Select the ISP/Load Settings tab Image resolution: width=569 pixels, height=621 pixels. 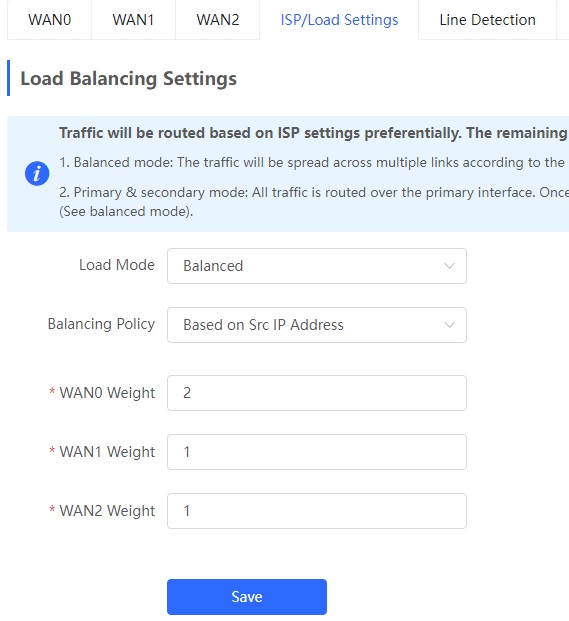point(339,20)
